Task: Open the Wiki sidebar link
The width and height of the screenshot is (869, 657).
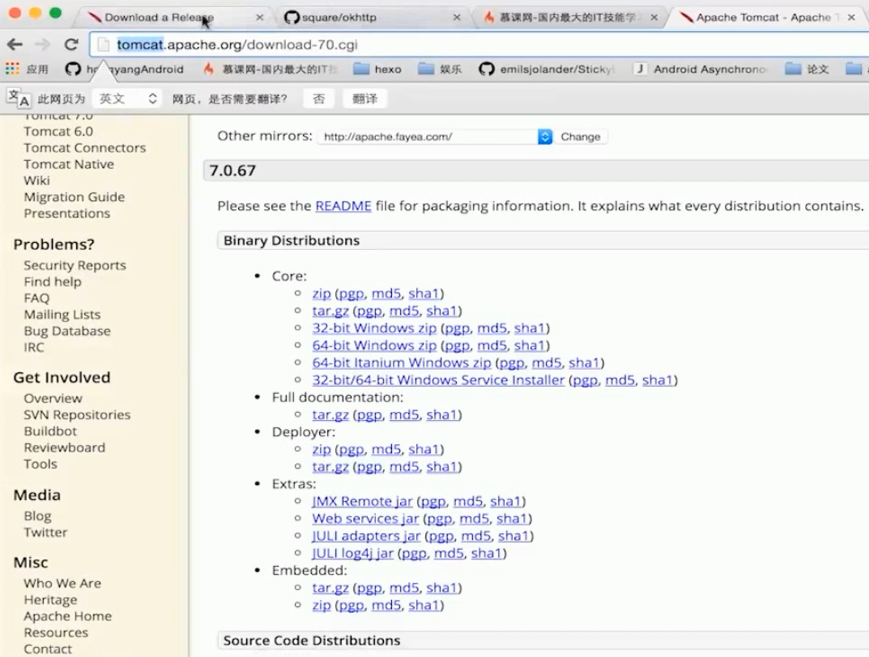Action: point(37,180)
